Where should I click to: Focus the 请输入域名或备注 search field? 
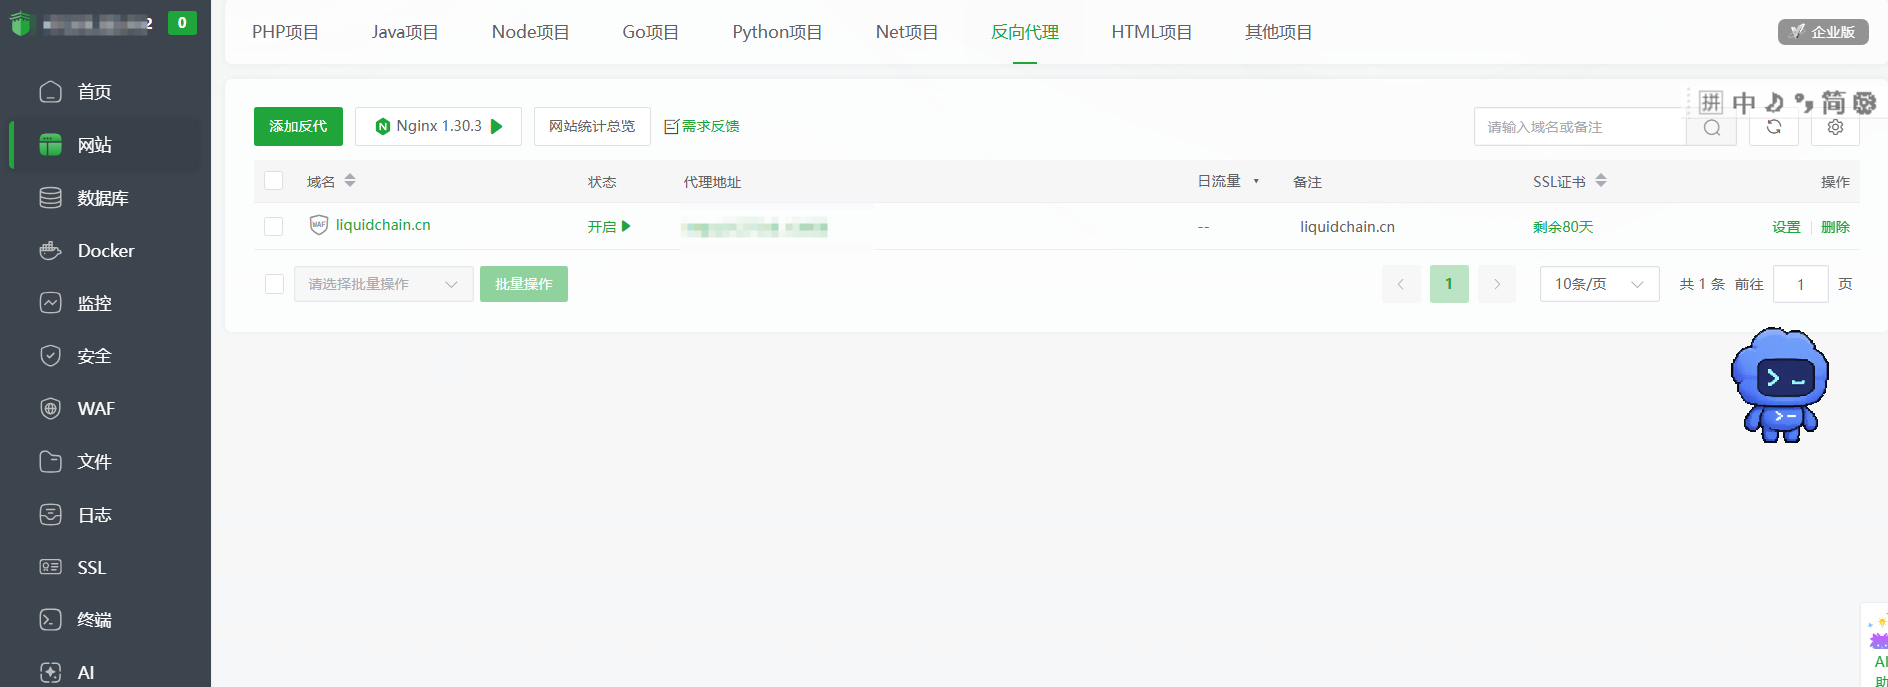pyautogui.click(x=1580, y=127)
